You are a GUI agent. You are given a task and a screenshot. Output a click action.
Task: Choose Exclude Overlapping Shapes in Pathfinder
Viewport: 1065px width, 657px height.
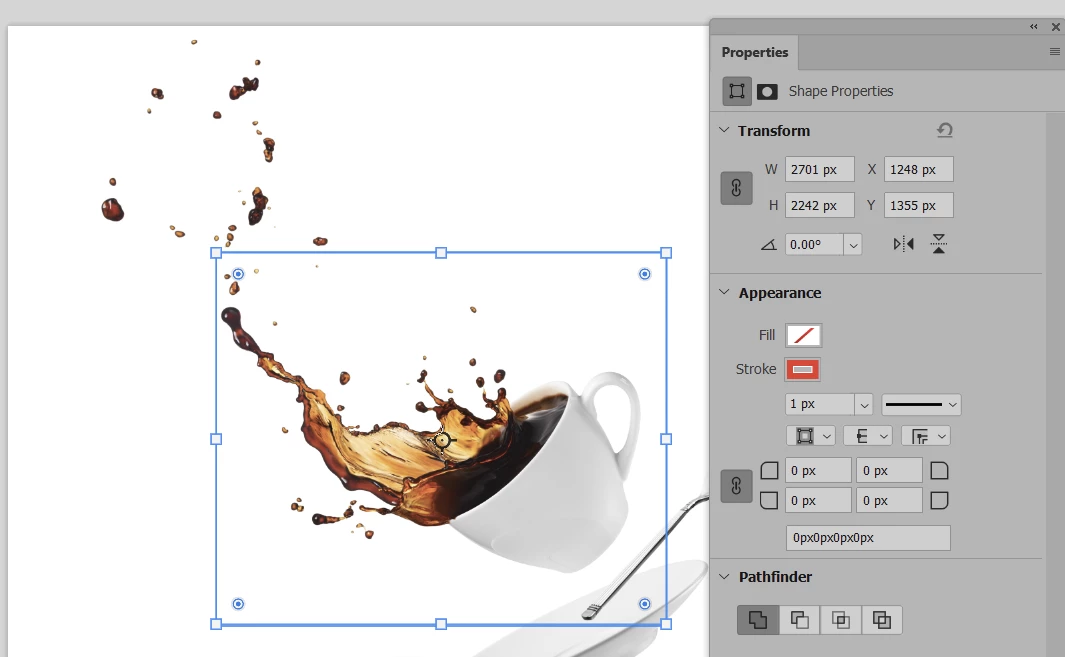[882, 620]
